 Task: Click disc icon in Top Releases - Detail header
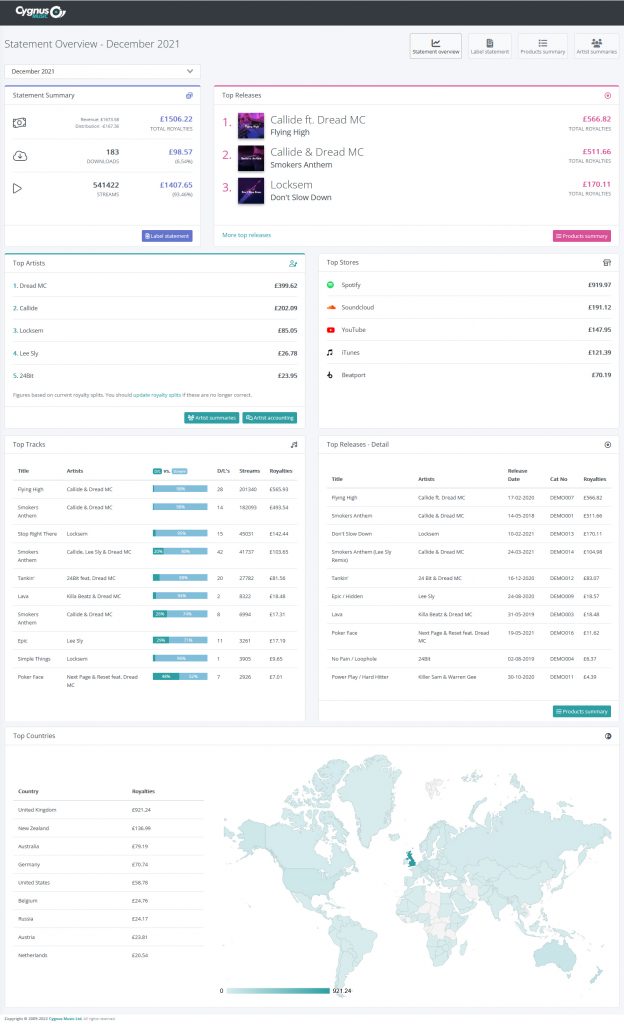[608, 445]
